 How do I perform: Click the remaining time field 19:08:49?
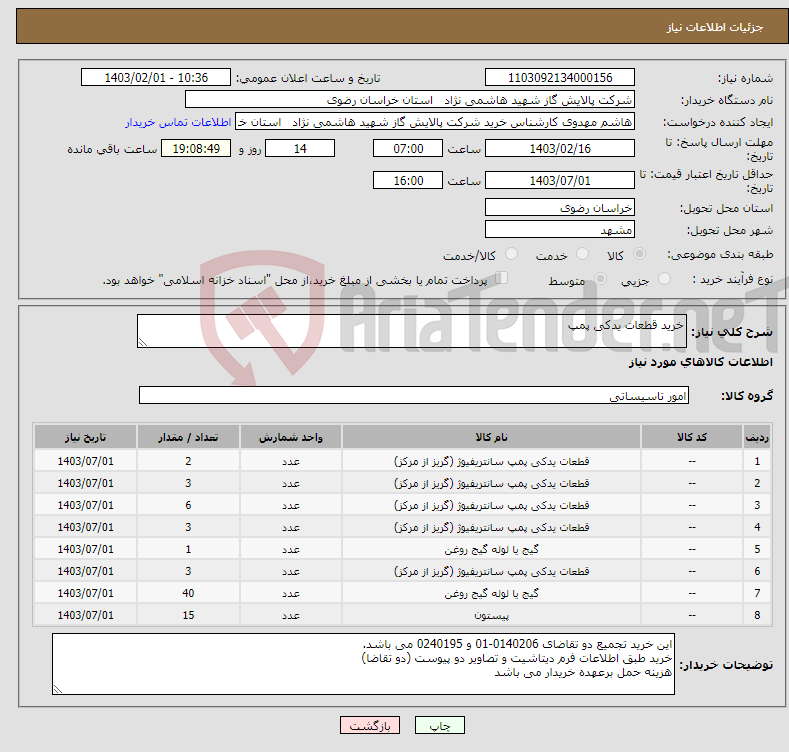click(x=196, y=148)
